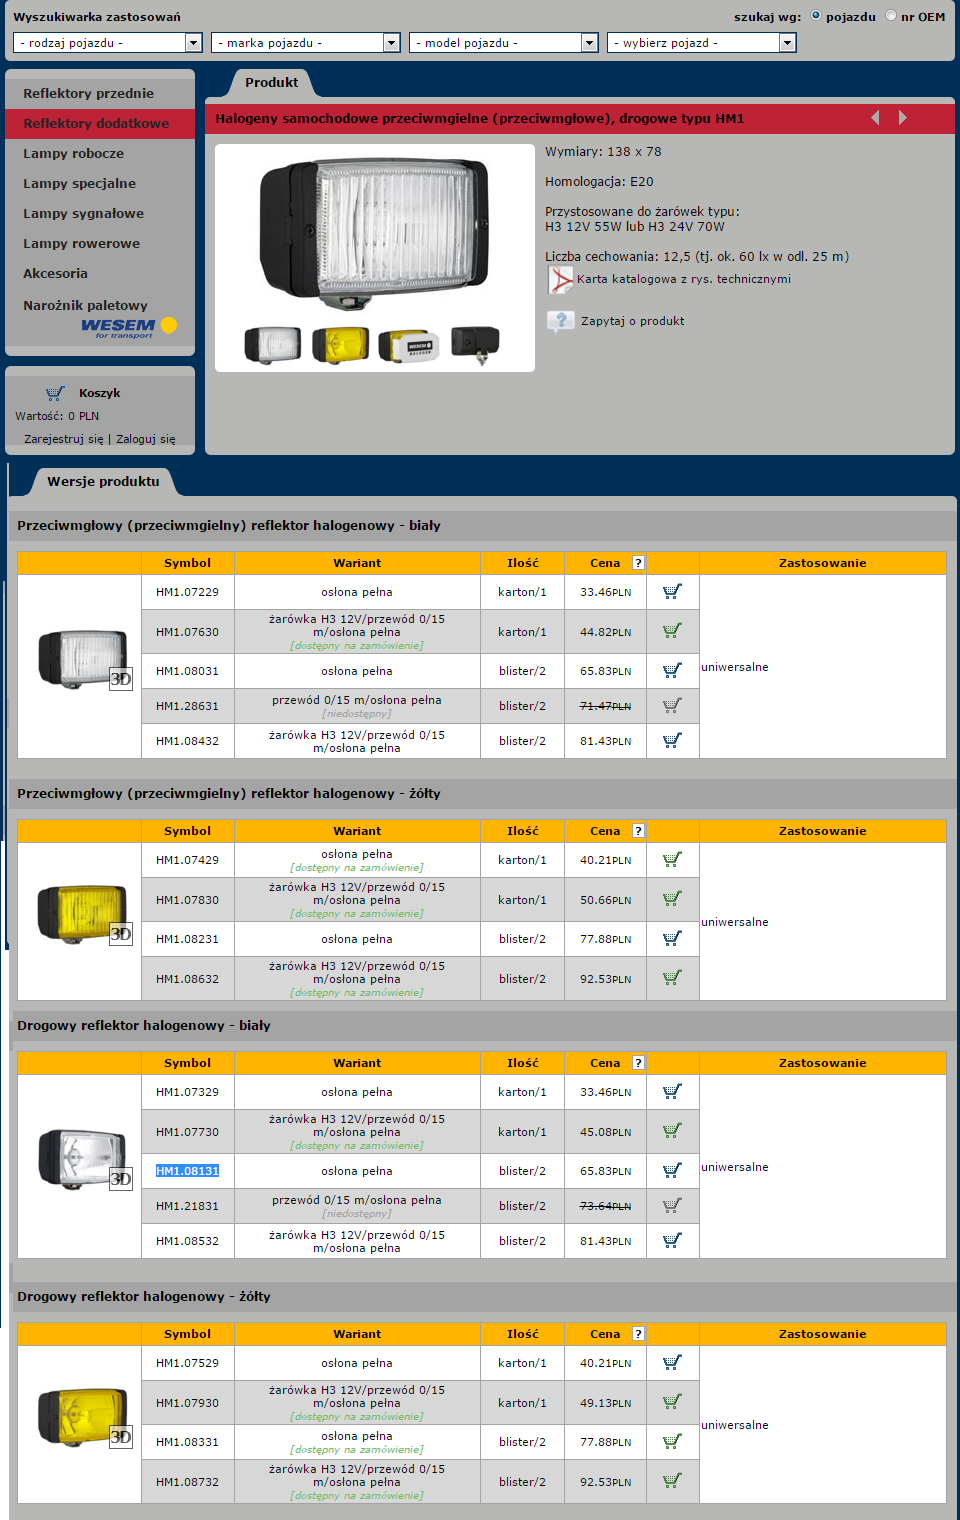This screenshot has width=960, height=1520.
Task: Go to next product with right arrow
Action: click(902, 118)
